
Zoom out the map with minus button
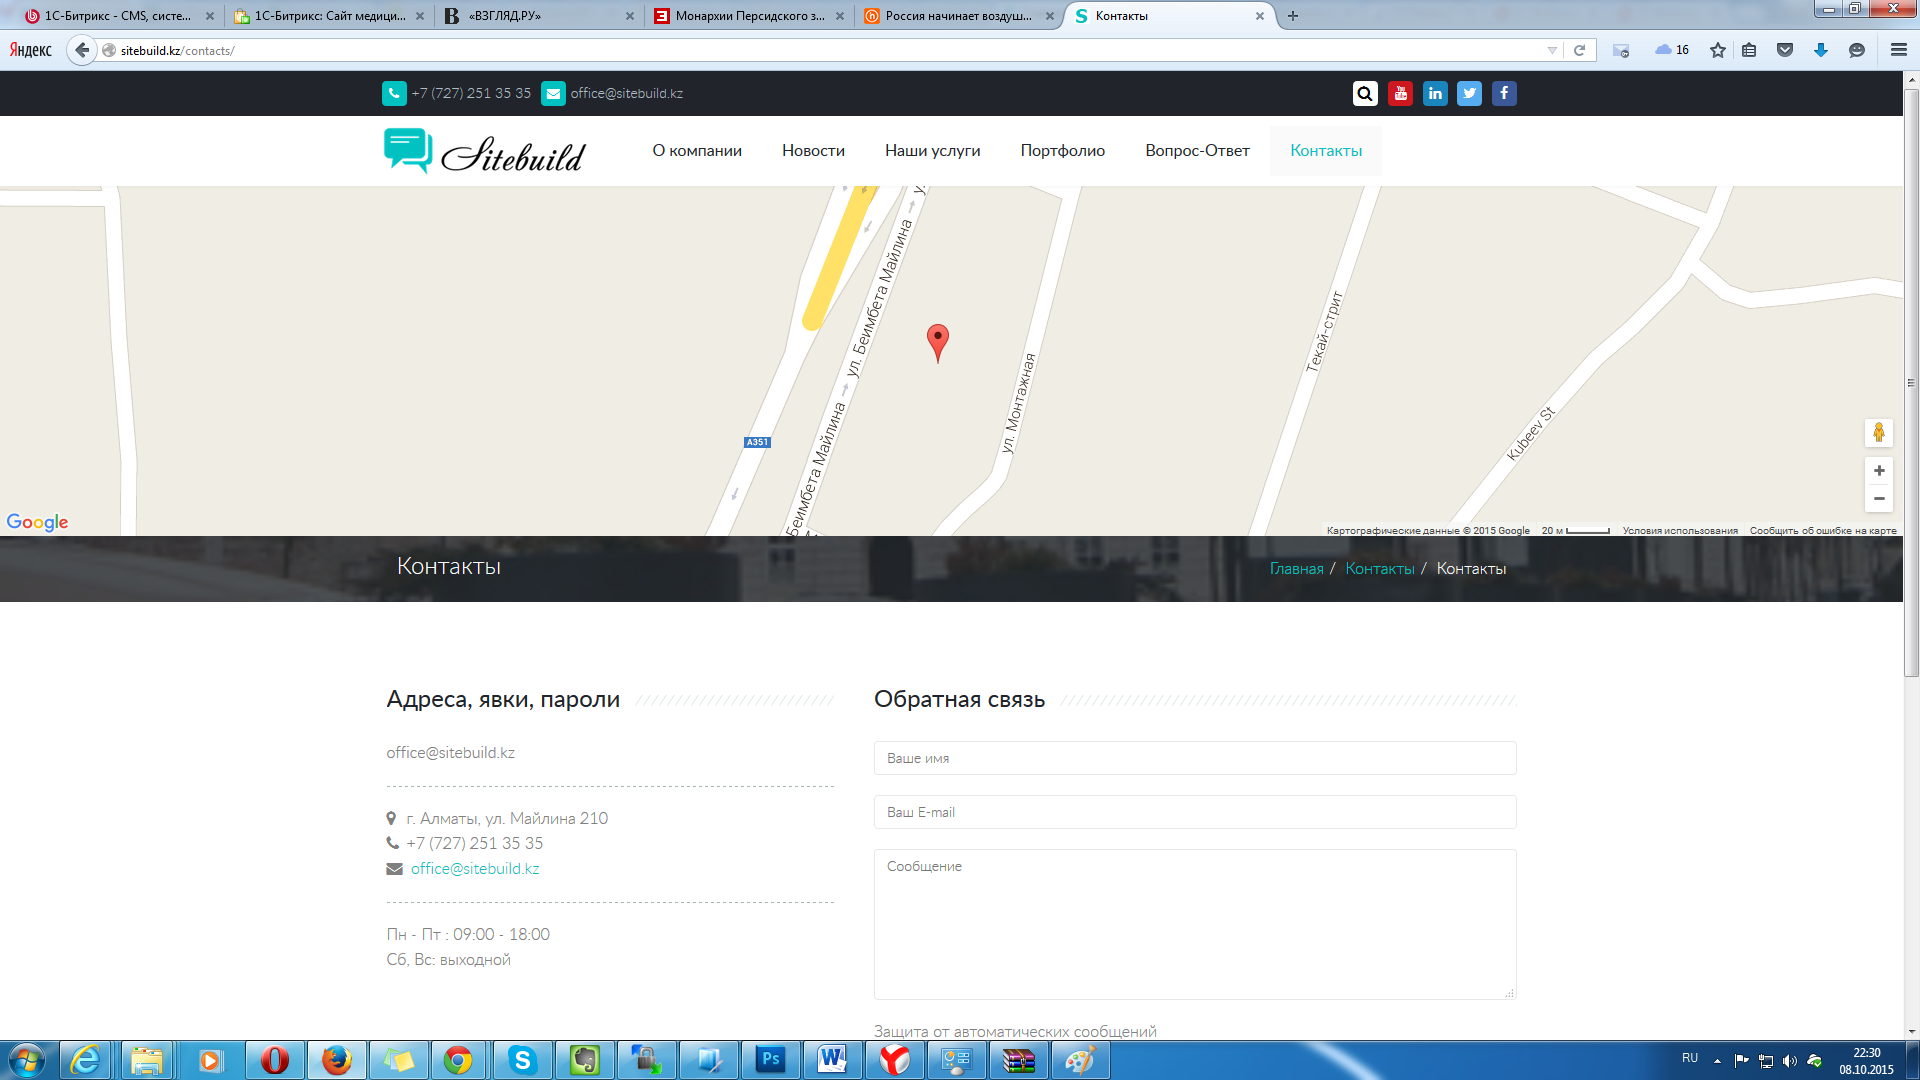(1879, 498)
